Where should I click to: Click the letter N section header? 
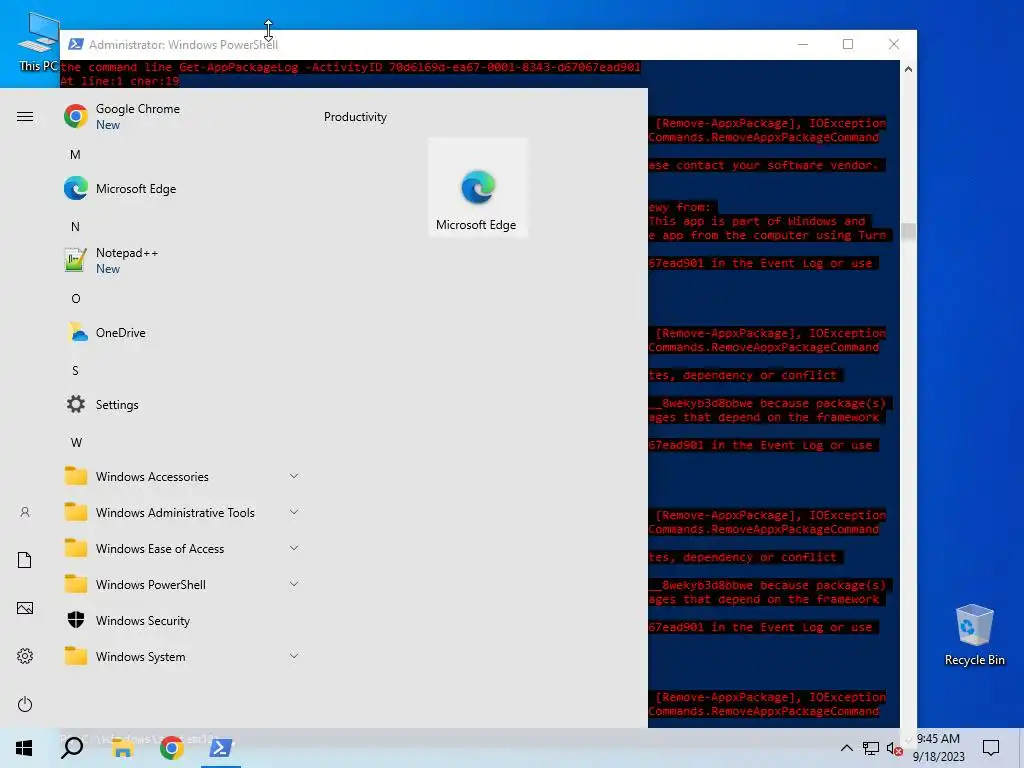tap(75, 227)
